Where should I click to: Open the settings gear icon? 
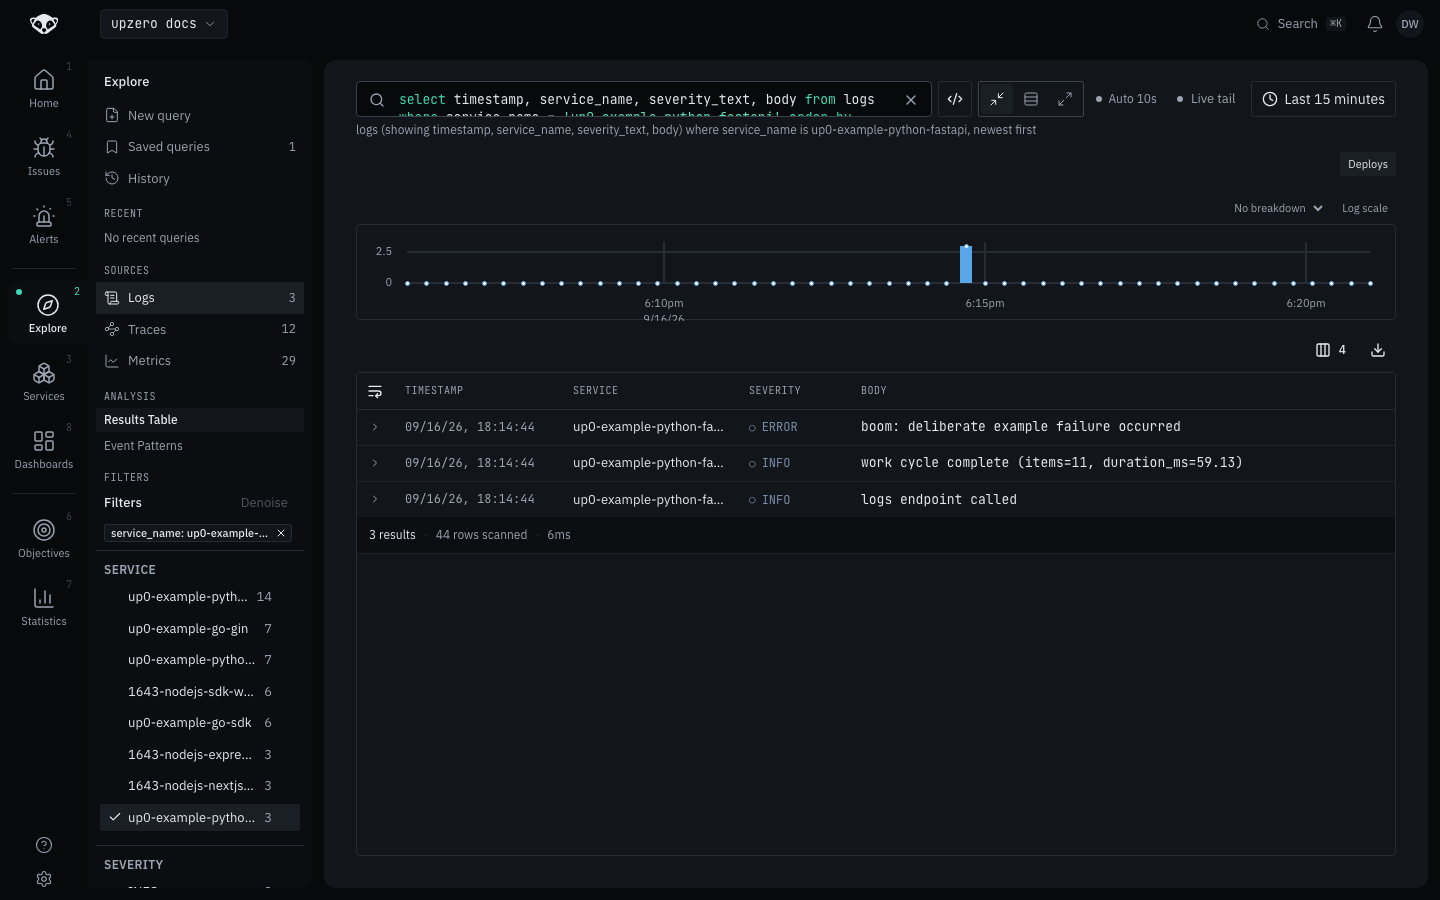(x=44, y=879)
